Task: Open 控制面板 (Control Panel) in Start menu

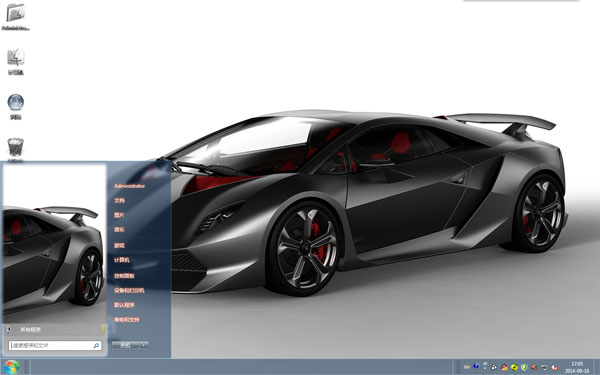Action: click(x=124, y=276)
